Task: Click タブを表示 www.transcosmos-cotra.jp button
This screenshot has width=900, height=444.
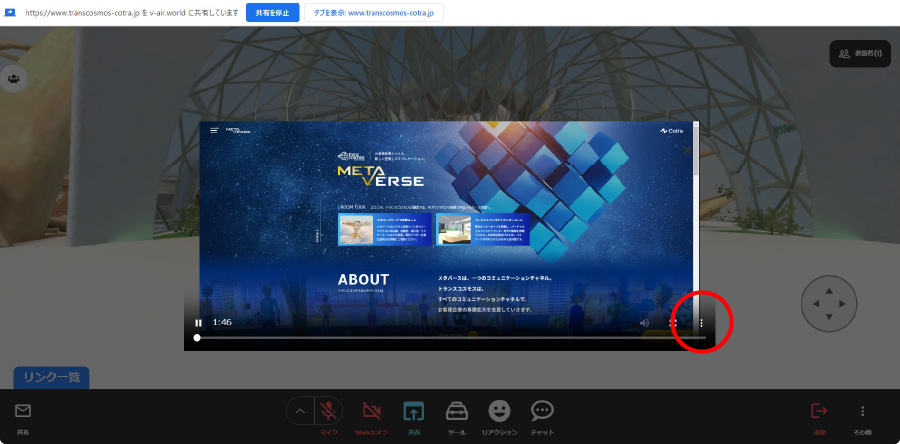Action: coord(374,13)
